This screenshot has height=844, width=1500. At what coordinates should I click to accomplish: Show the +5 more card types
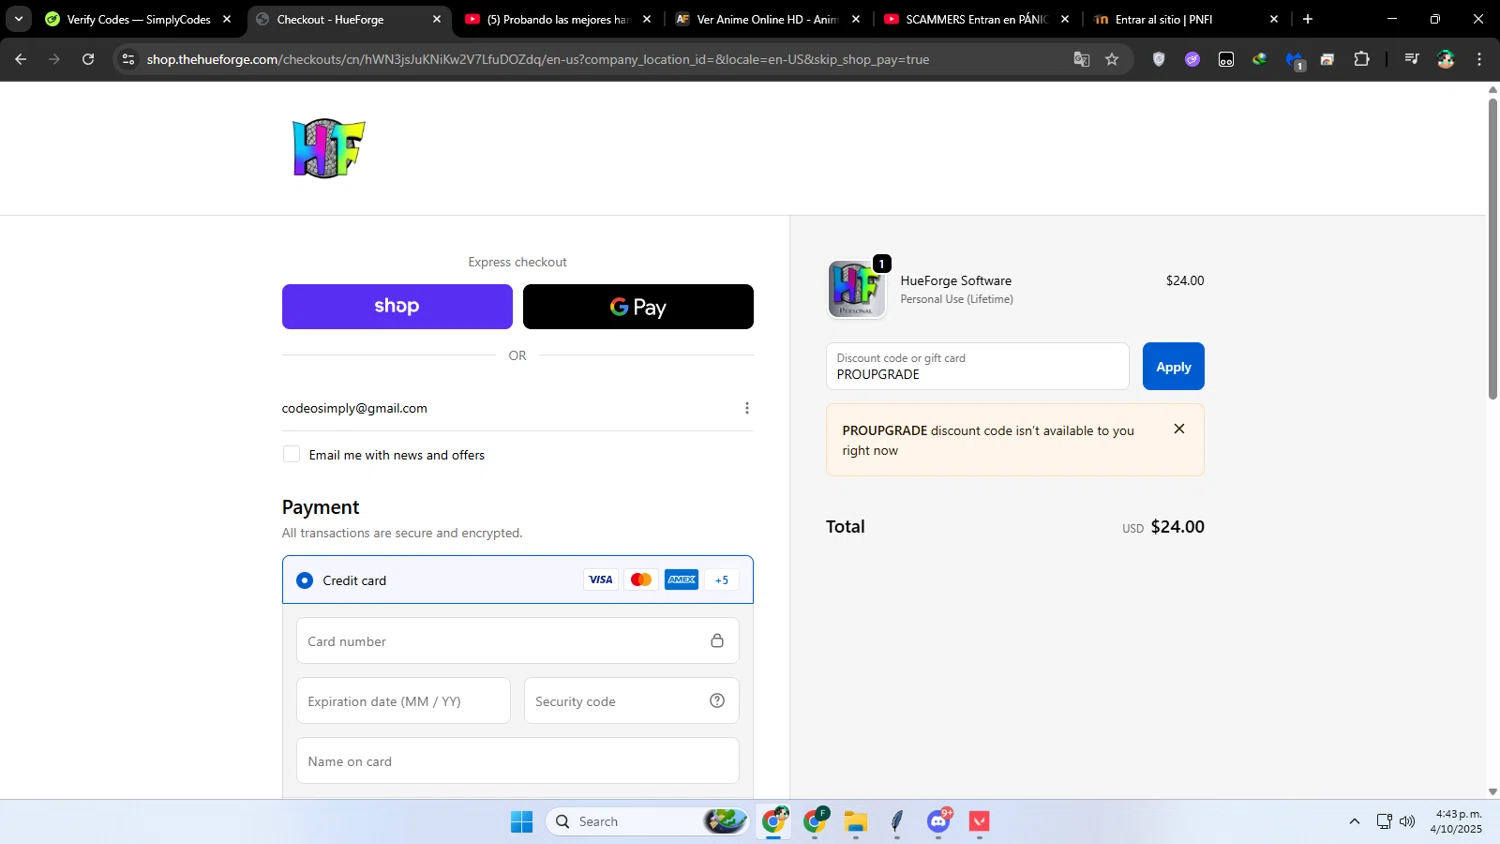722,580
